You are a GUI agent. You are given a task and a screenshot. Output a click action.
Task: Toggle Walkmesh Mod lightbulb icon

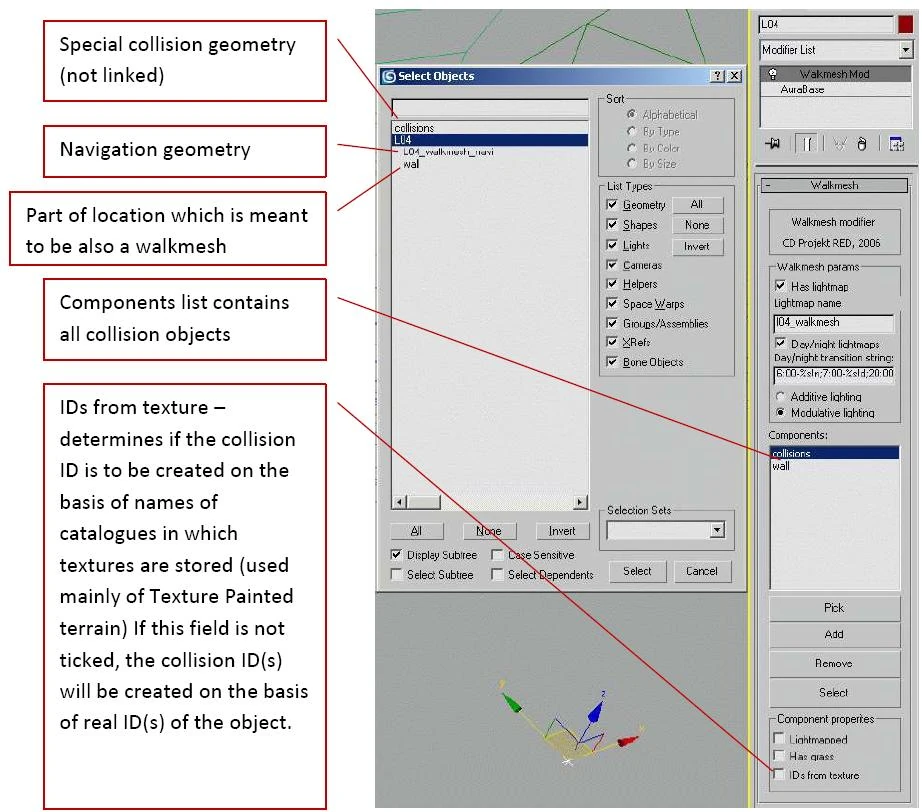point(773,74)
